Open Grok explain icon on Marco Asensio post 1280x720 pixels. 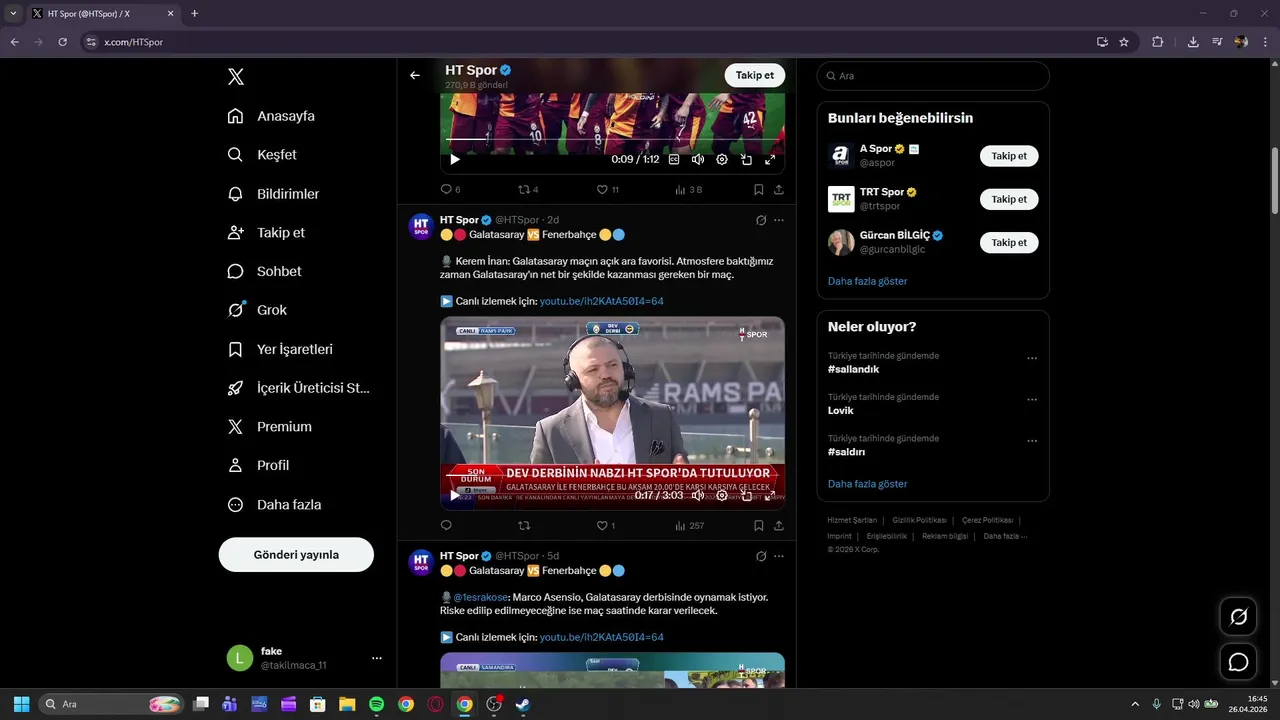(761, 556)
